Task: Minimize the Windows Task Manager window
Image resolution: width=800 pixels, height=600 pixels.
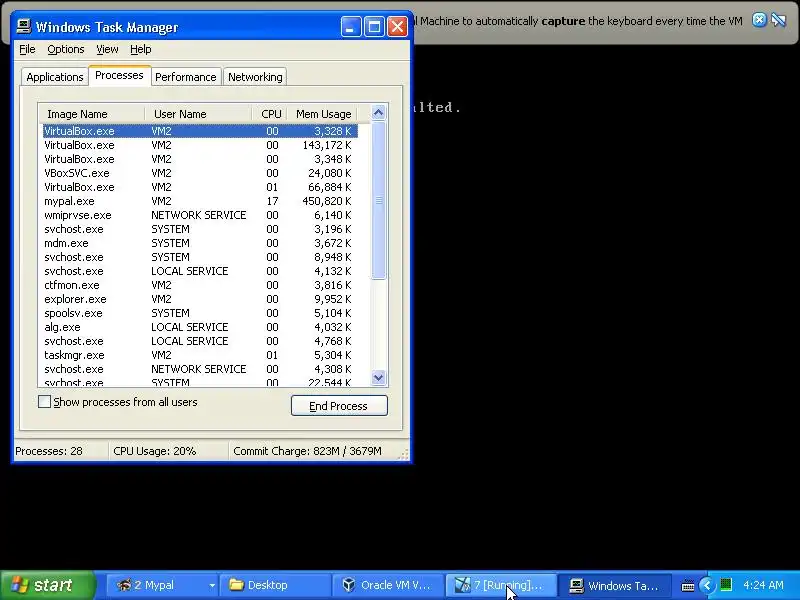Action: coord(351,27)
